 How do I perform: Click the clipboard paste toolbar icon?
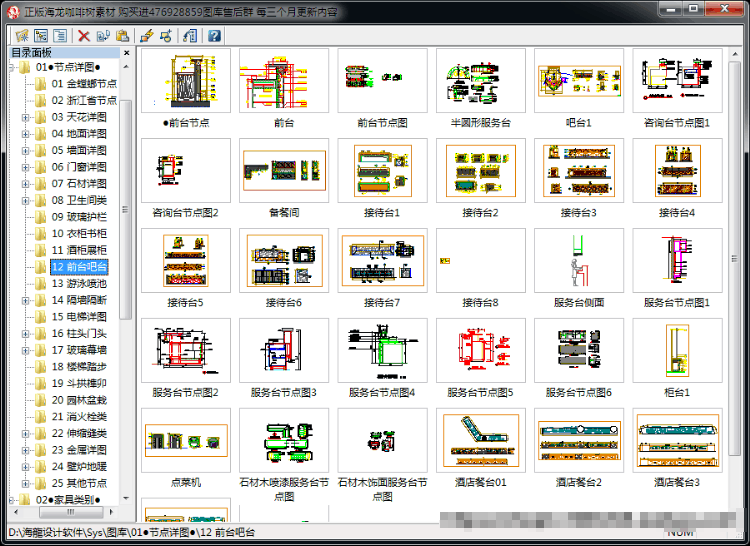tap(122, 35)
